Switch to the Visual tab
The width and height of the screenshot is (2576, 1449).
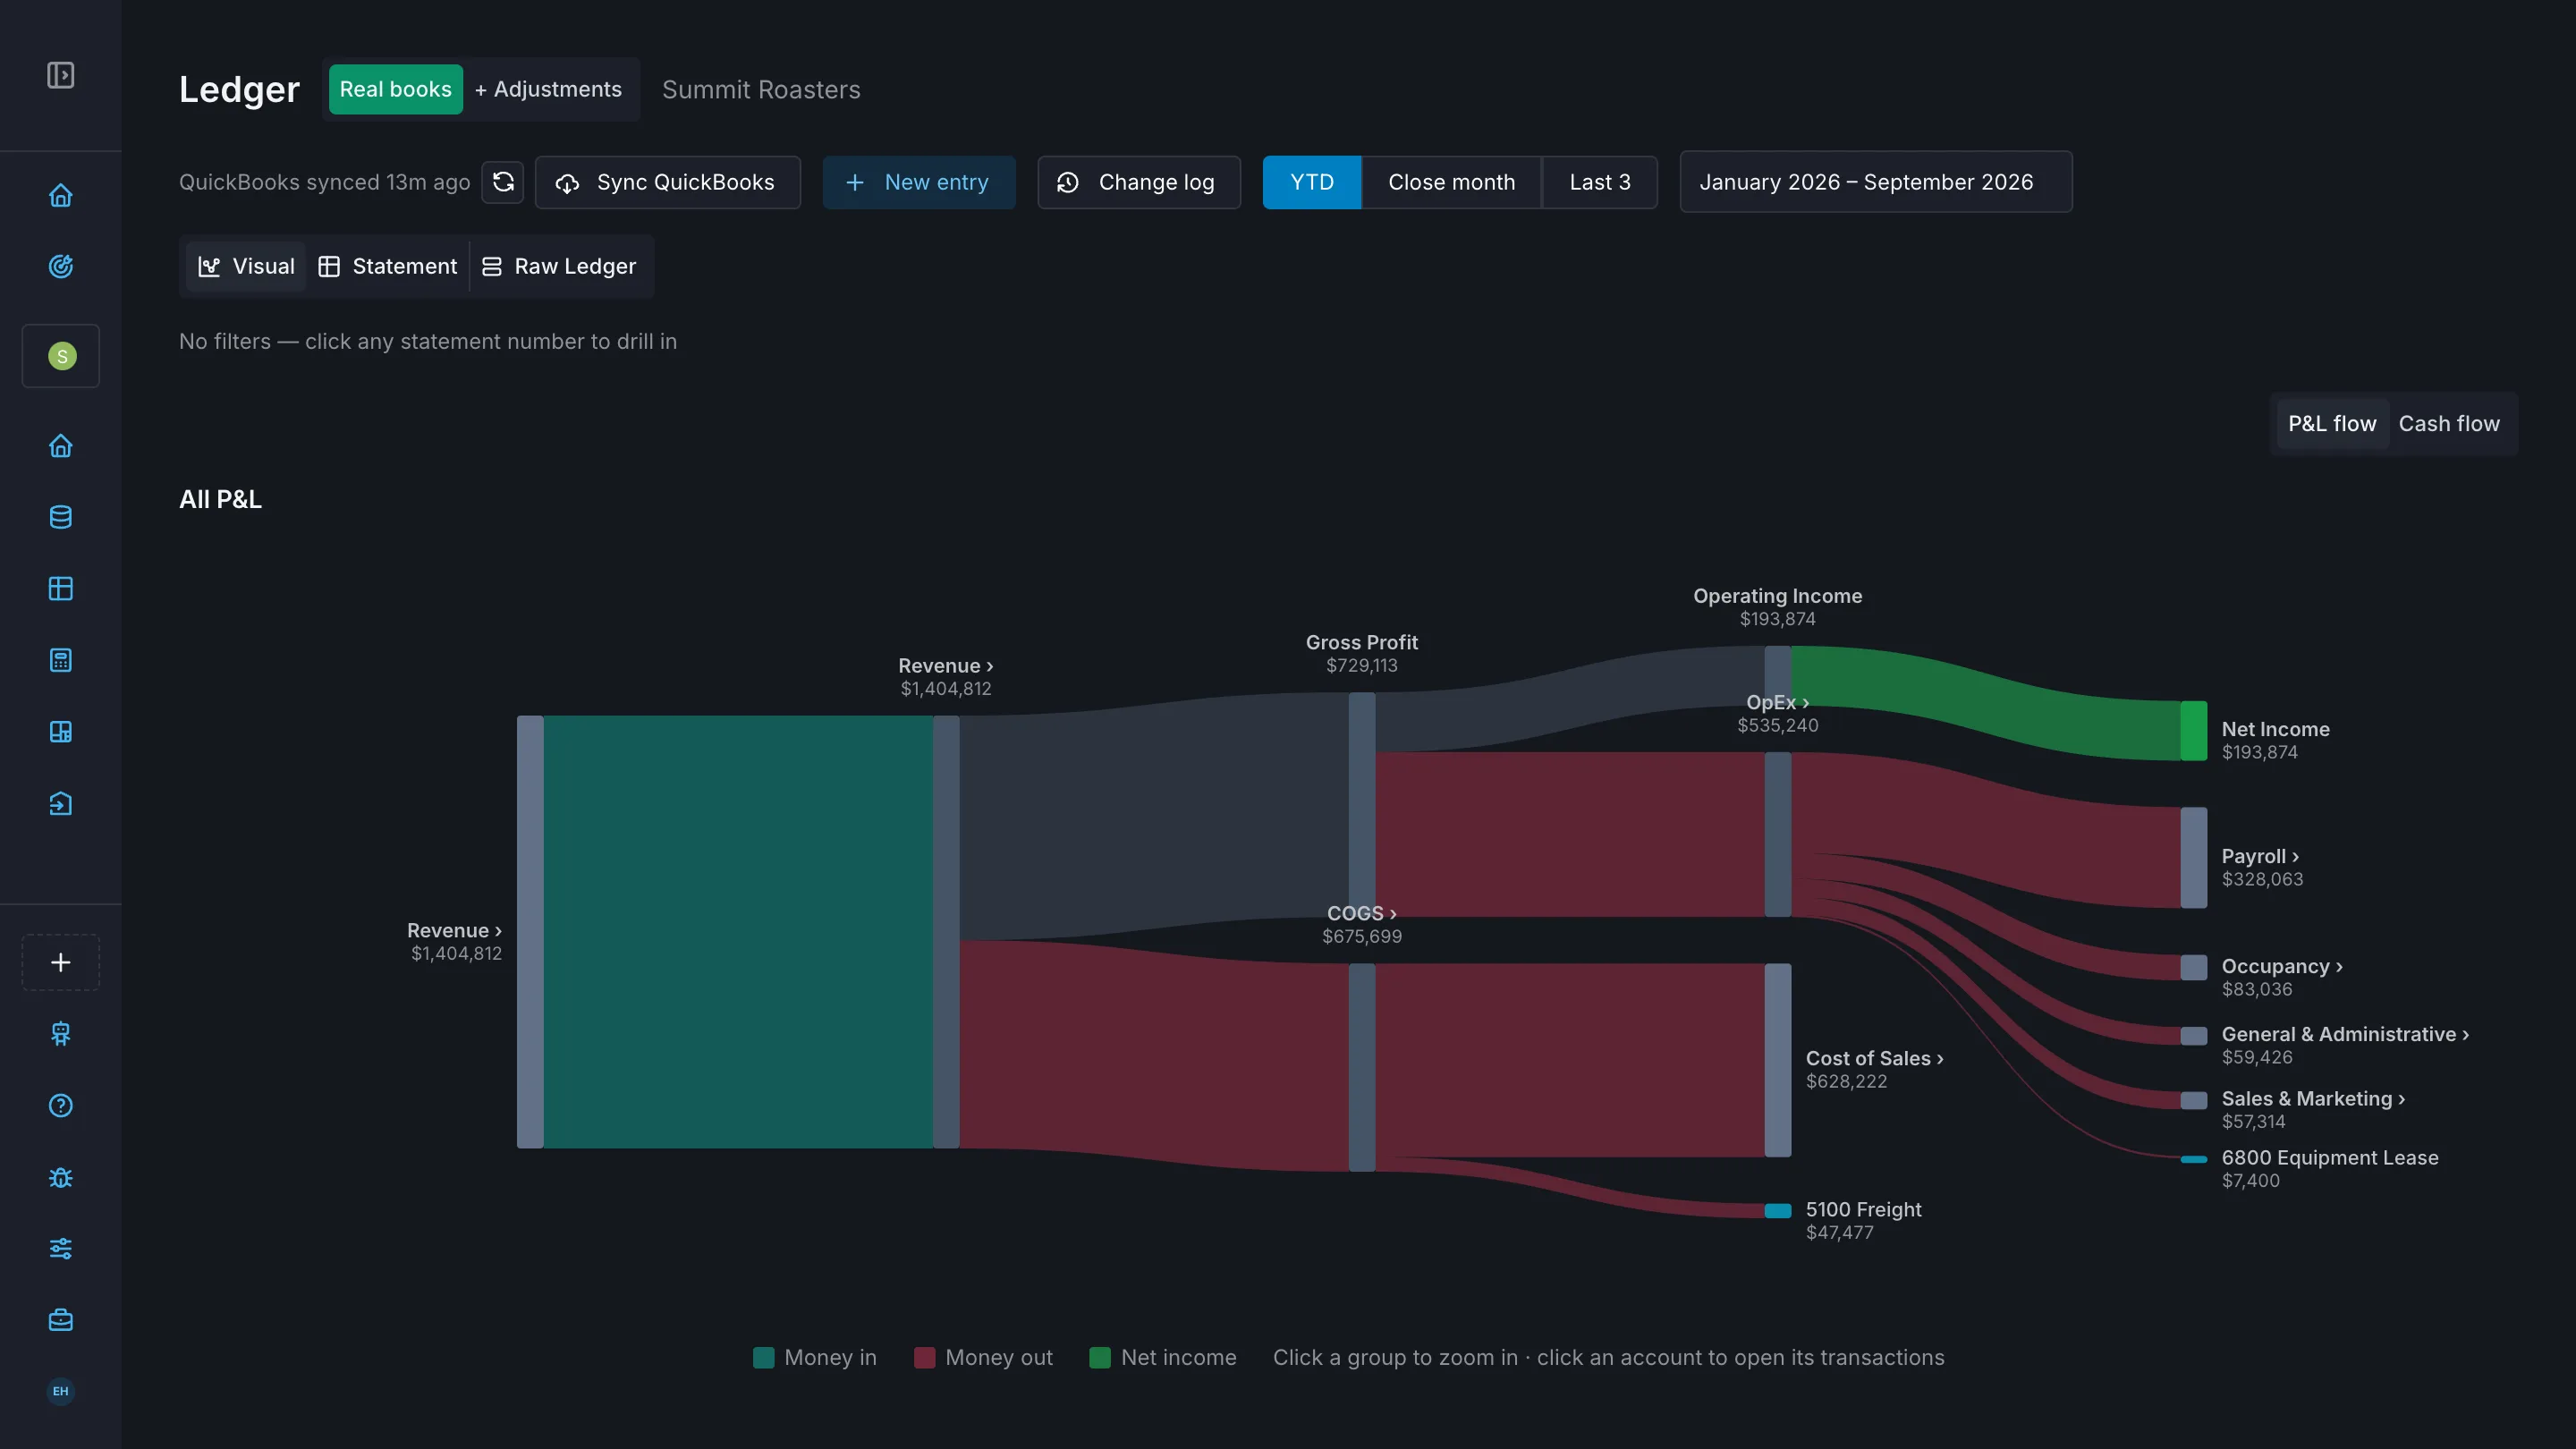click(246, 266)
